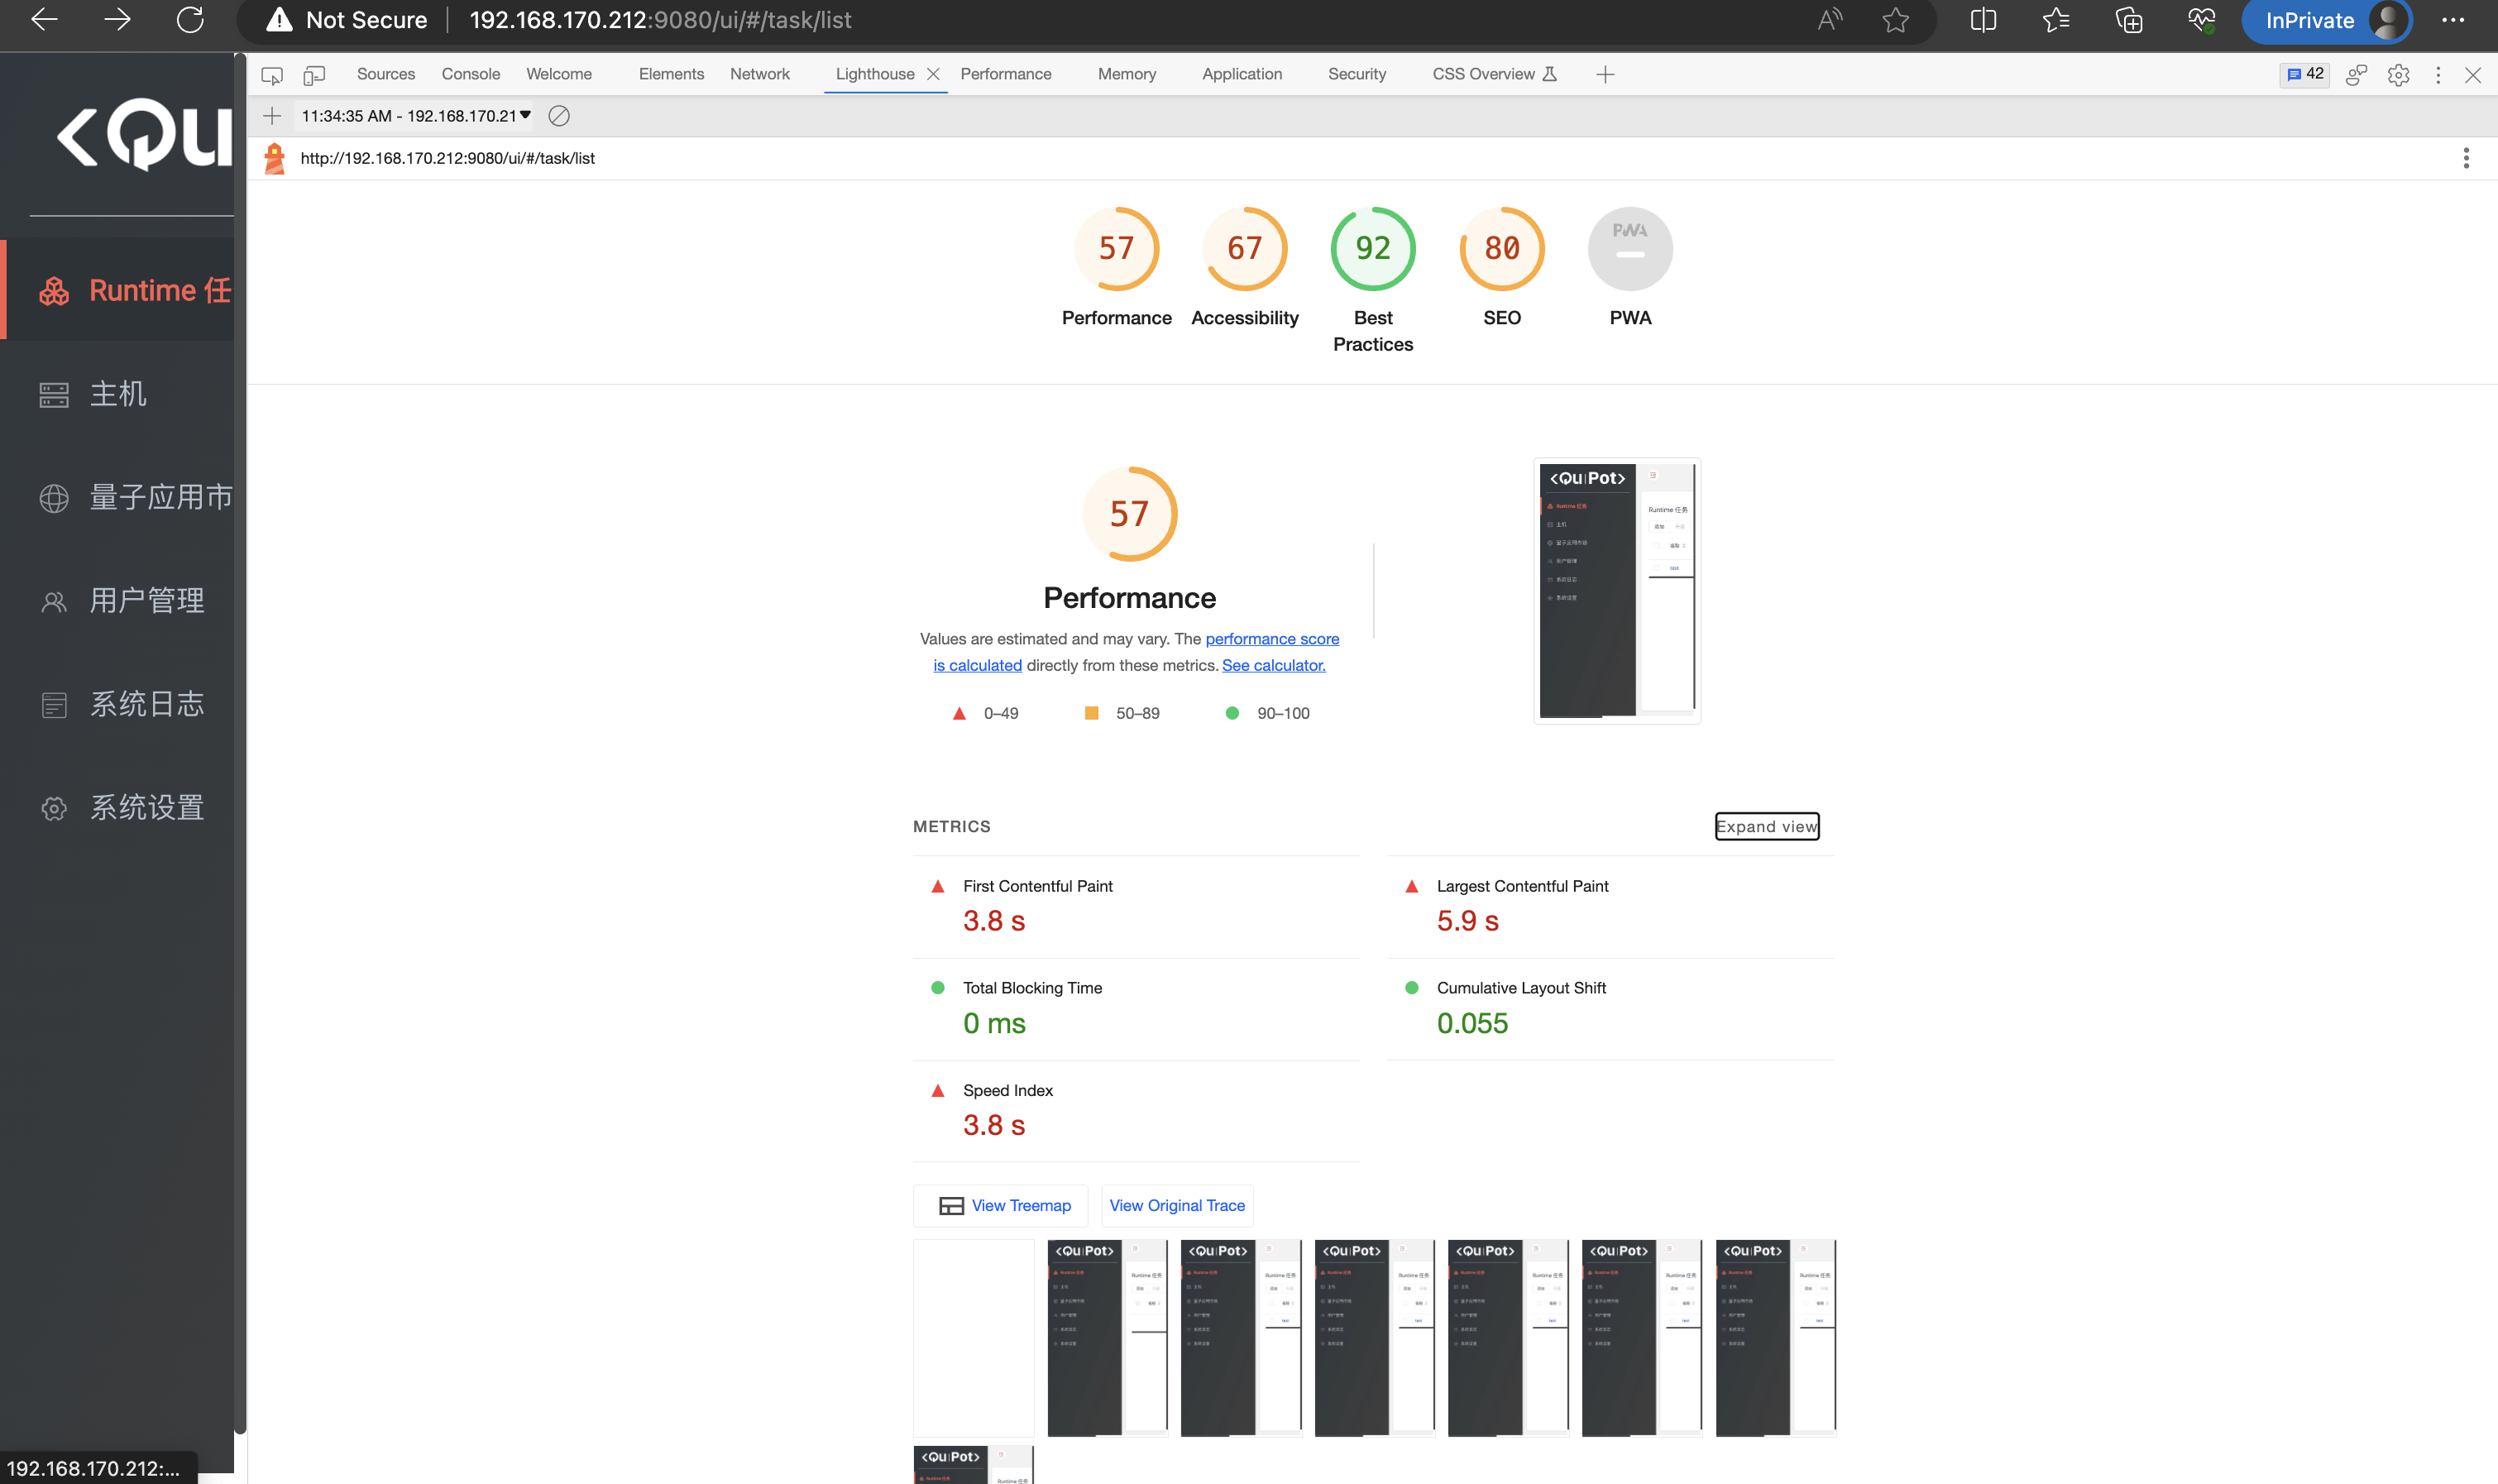Click the 42 issues counter badge
The width and height of the screenshot is (2498, 1484).
pyautogui.click(x=2305, y=75)
